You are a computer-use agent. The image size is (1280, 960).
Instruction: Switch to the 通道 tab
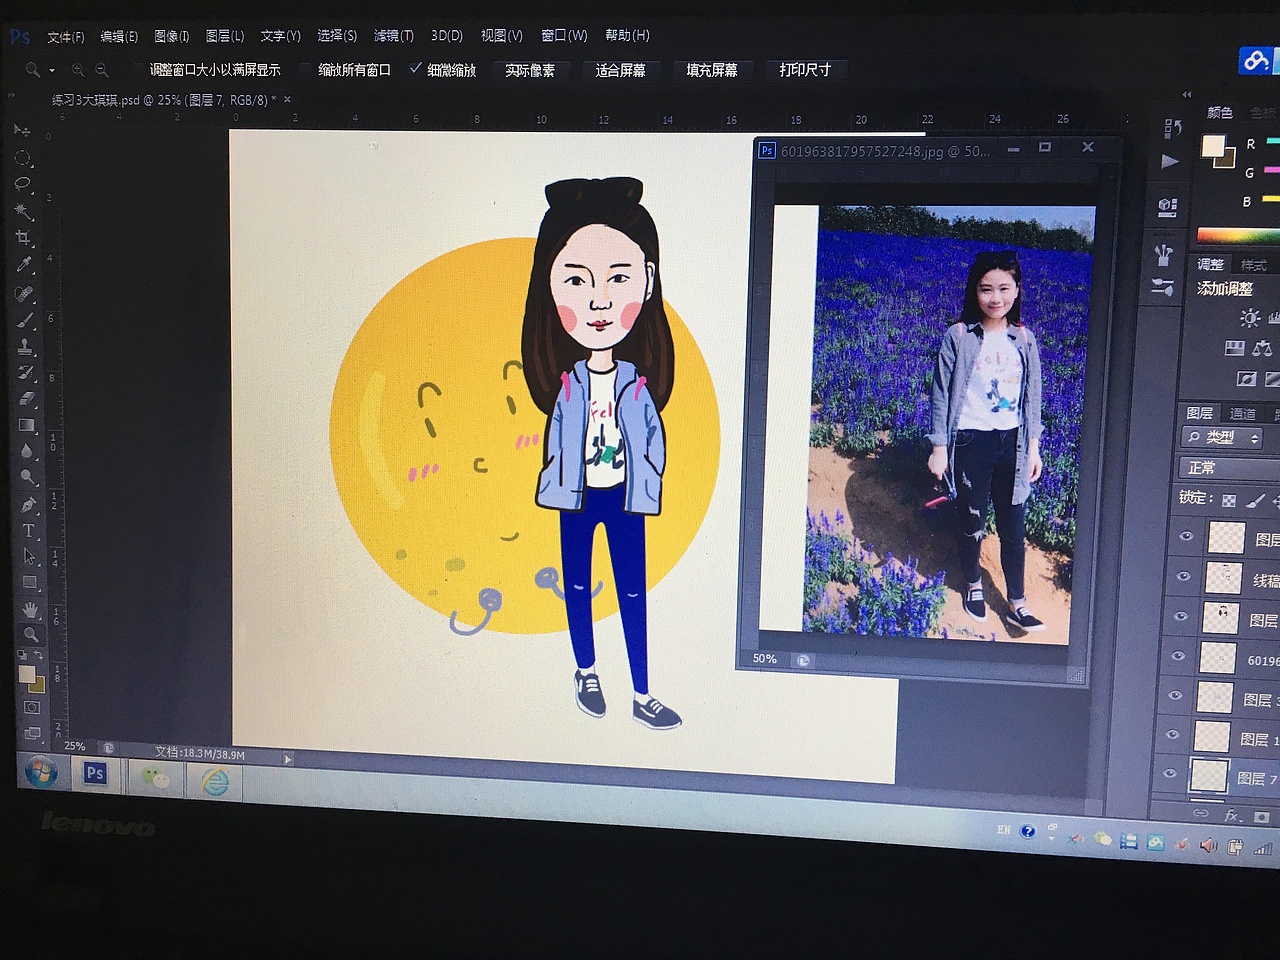point(1243,414)
